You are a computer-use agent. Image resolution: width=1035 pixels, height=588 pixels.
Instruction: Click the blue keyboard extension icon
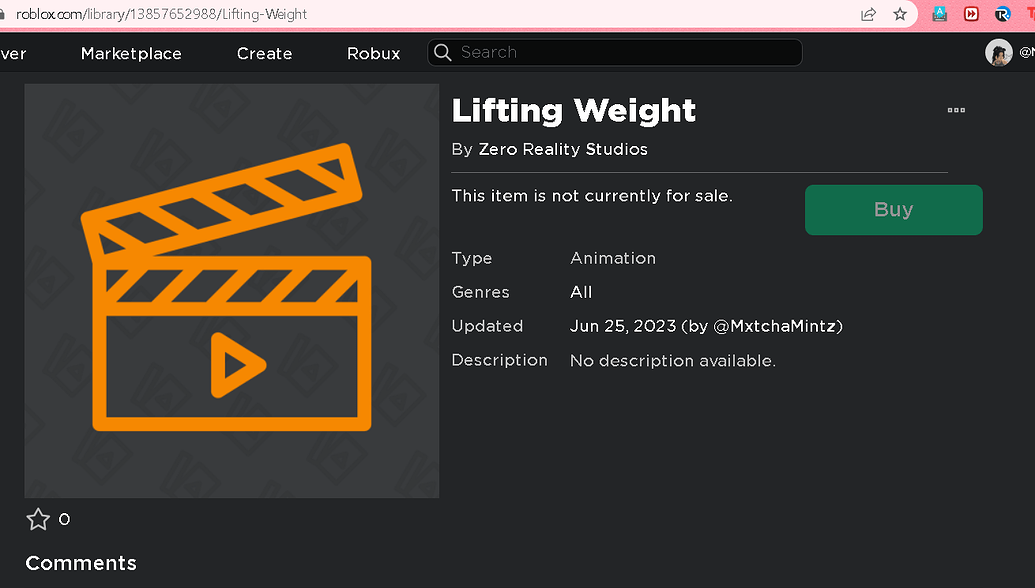938,14
